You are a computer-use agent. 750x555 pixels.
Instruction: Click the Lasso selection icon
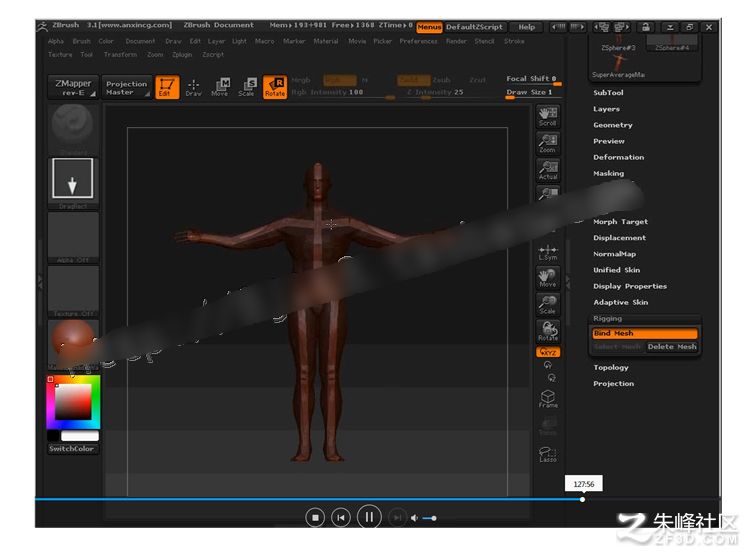[x=548, y=454]
